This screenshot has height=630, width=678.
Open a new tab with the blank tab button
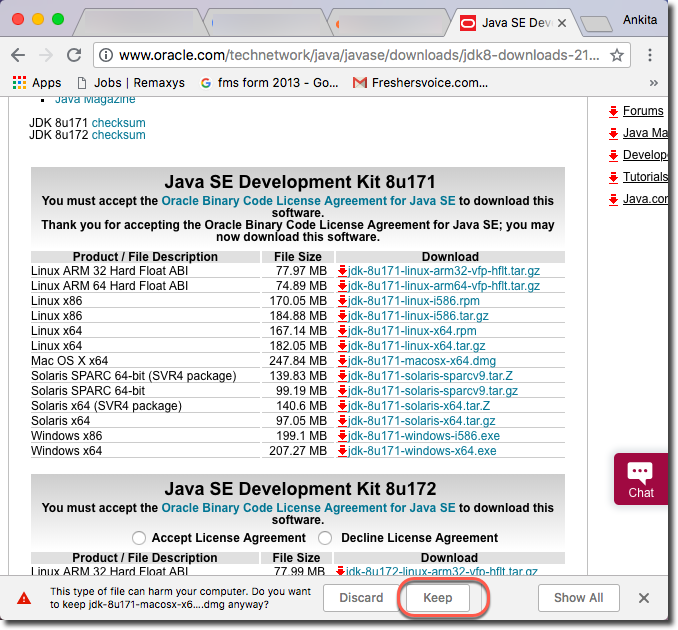(596, 24)
